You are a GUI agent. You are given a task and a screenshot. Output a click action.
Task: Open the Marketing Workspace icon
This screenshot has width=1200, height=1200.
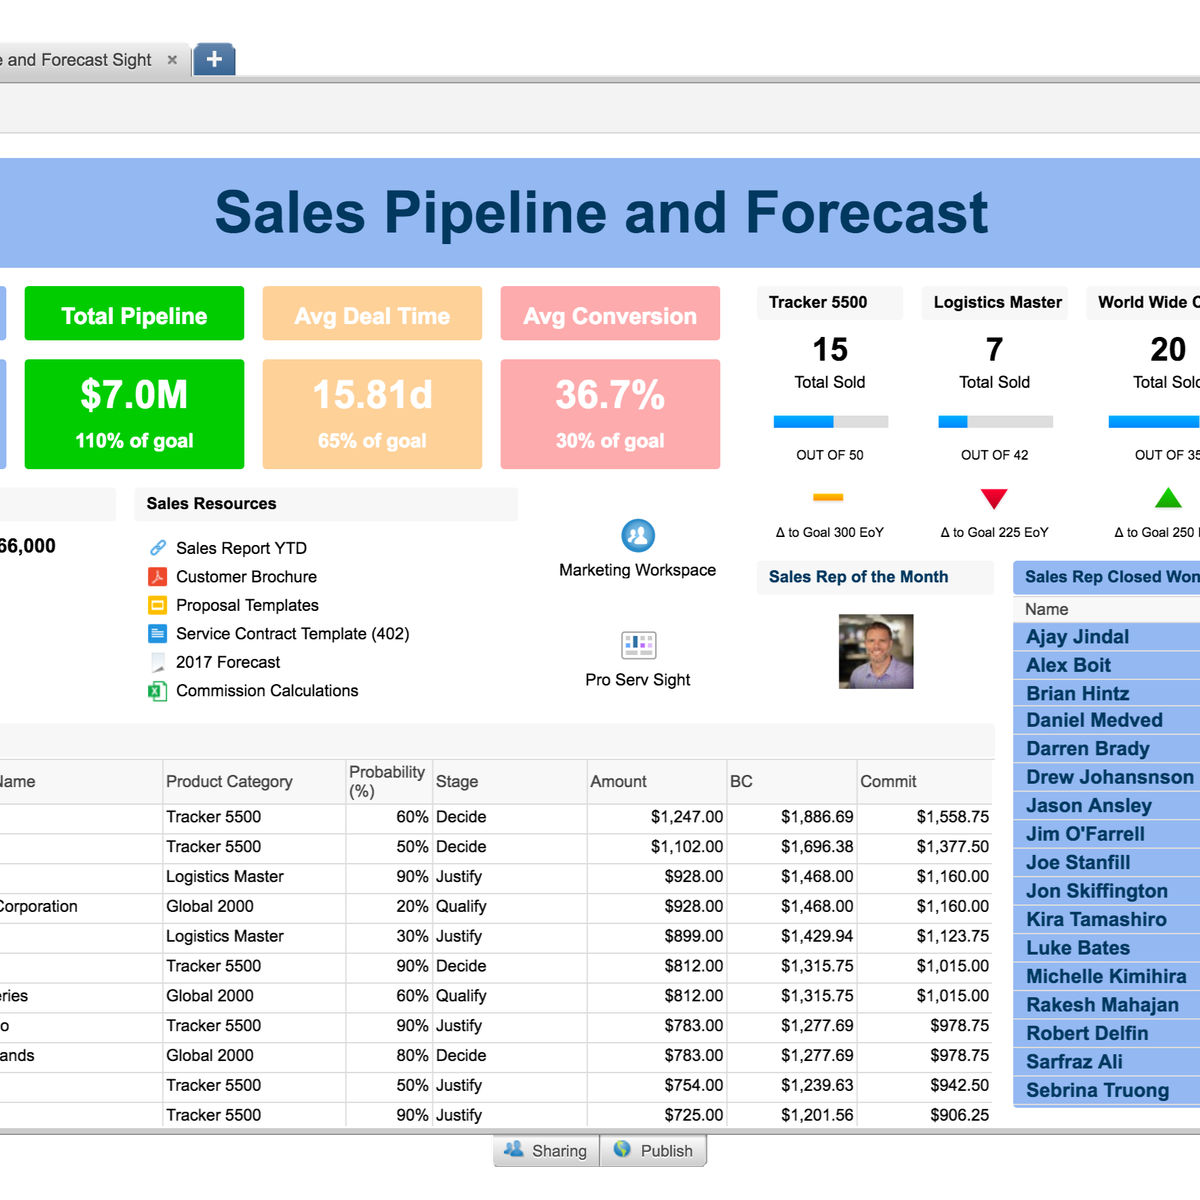click(638, 536)
